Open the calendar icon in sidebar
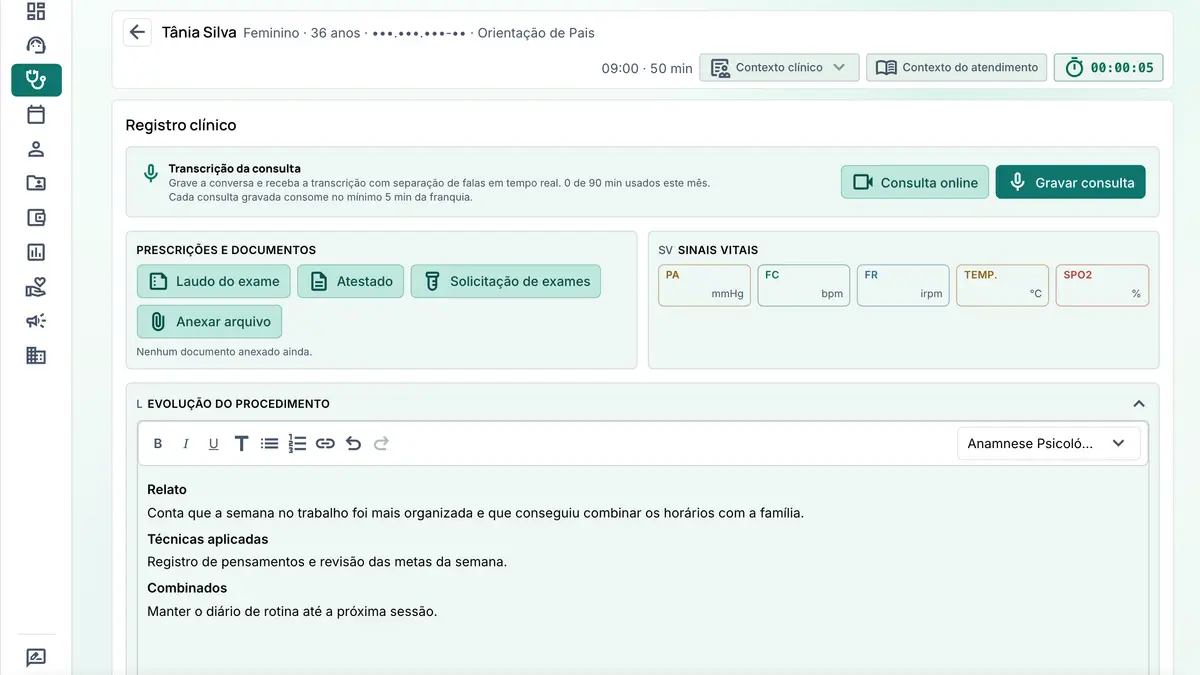 [x=36, y=114]
